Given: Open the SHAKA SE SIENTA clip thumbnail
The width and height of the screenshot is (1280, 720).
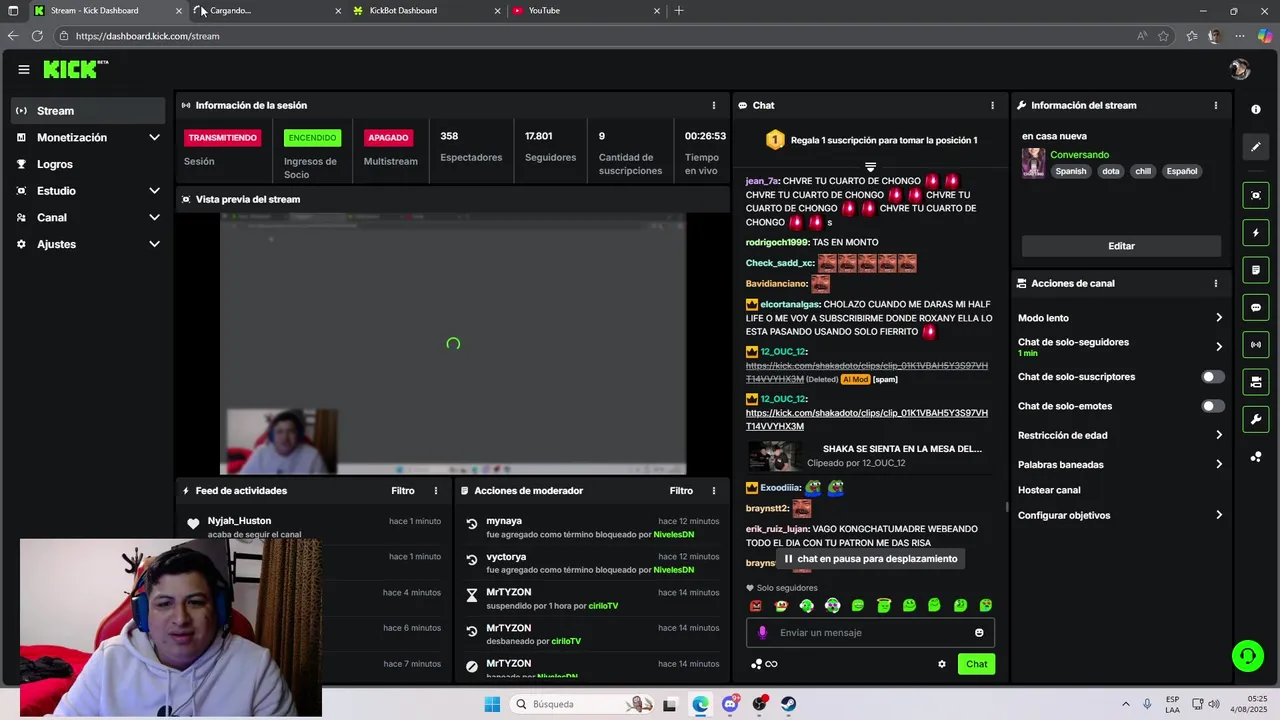Looking at the screenshot, I should pos(774,456).
